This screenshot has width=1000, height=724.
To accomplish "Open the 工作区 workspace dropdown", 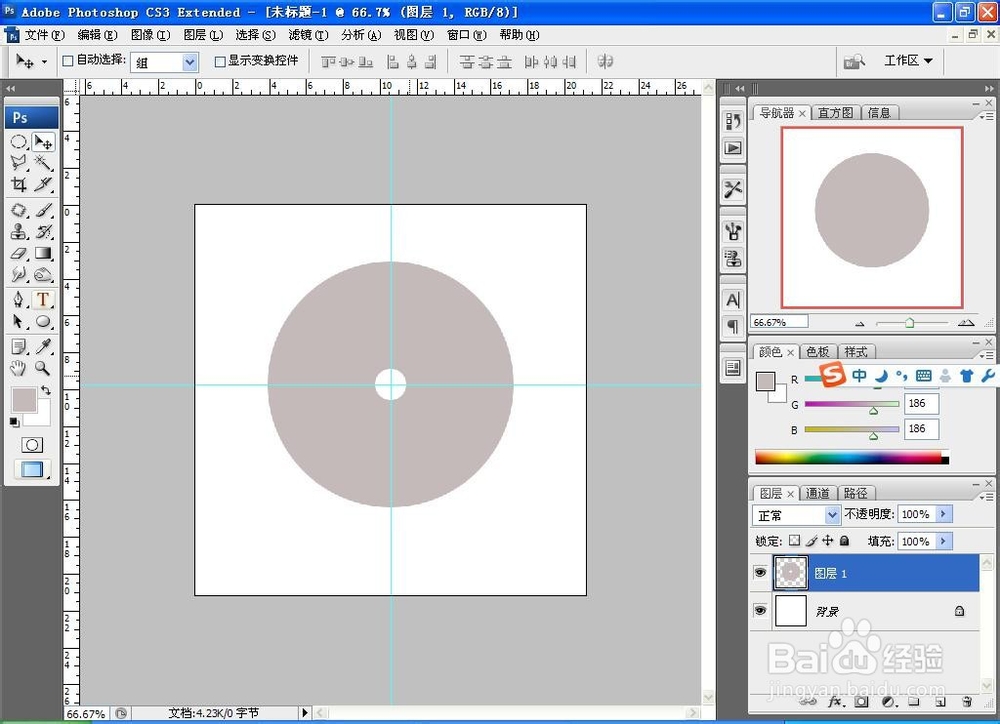I will click(x=908, y=61).
